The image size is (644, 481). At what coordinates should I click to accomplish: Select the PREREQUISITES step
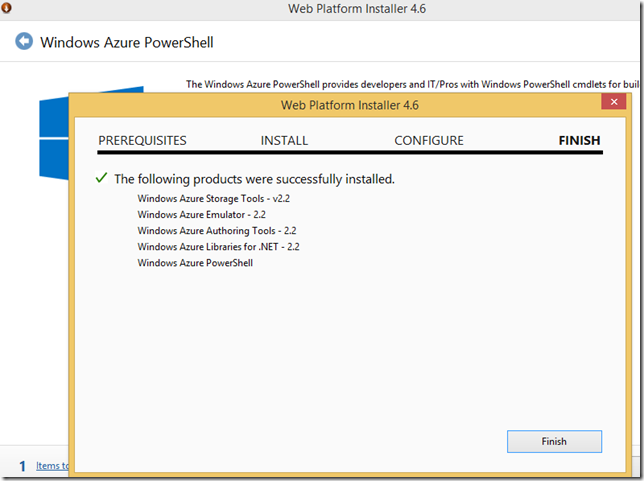tap(142, 141)
